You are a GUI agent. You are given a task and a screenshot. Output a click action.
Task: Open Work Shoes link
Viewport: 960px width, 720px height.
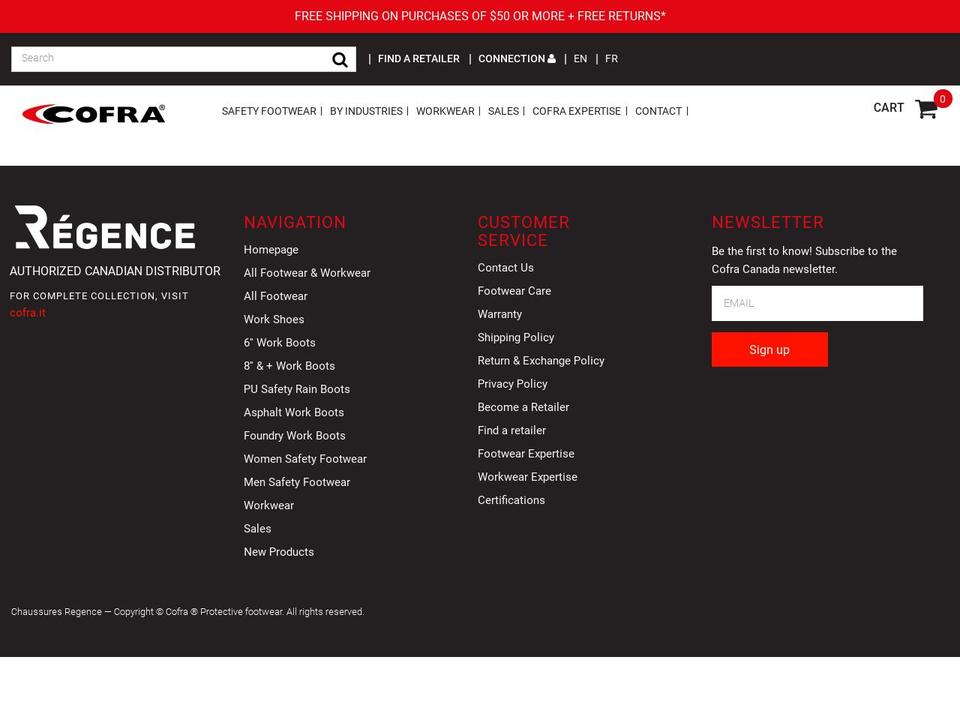tap(274, 320)
